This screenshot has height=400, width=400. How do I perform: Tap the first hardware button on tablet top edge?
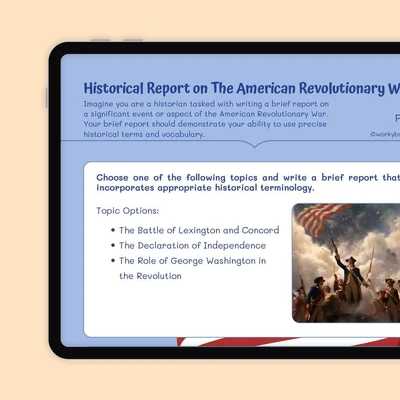[100, 40]
